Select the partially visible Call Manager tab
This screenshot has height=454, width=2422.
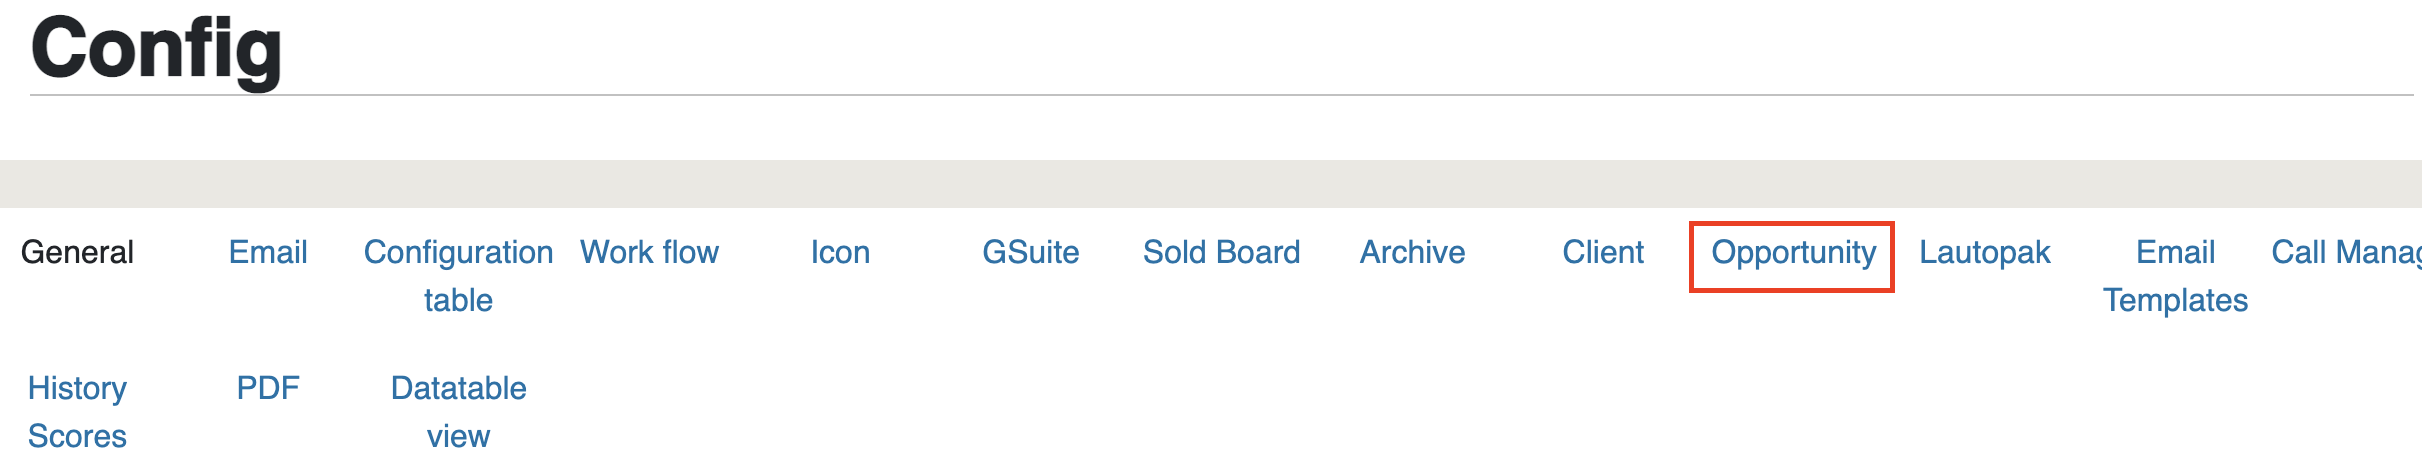[2346, 252]
